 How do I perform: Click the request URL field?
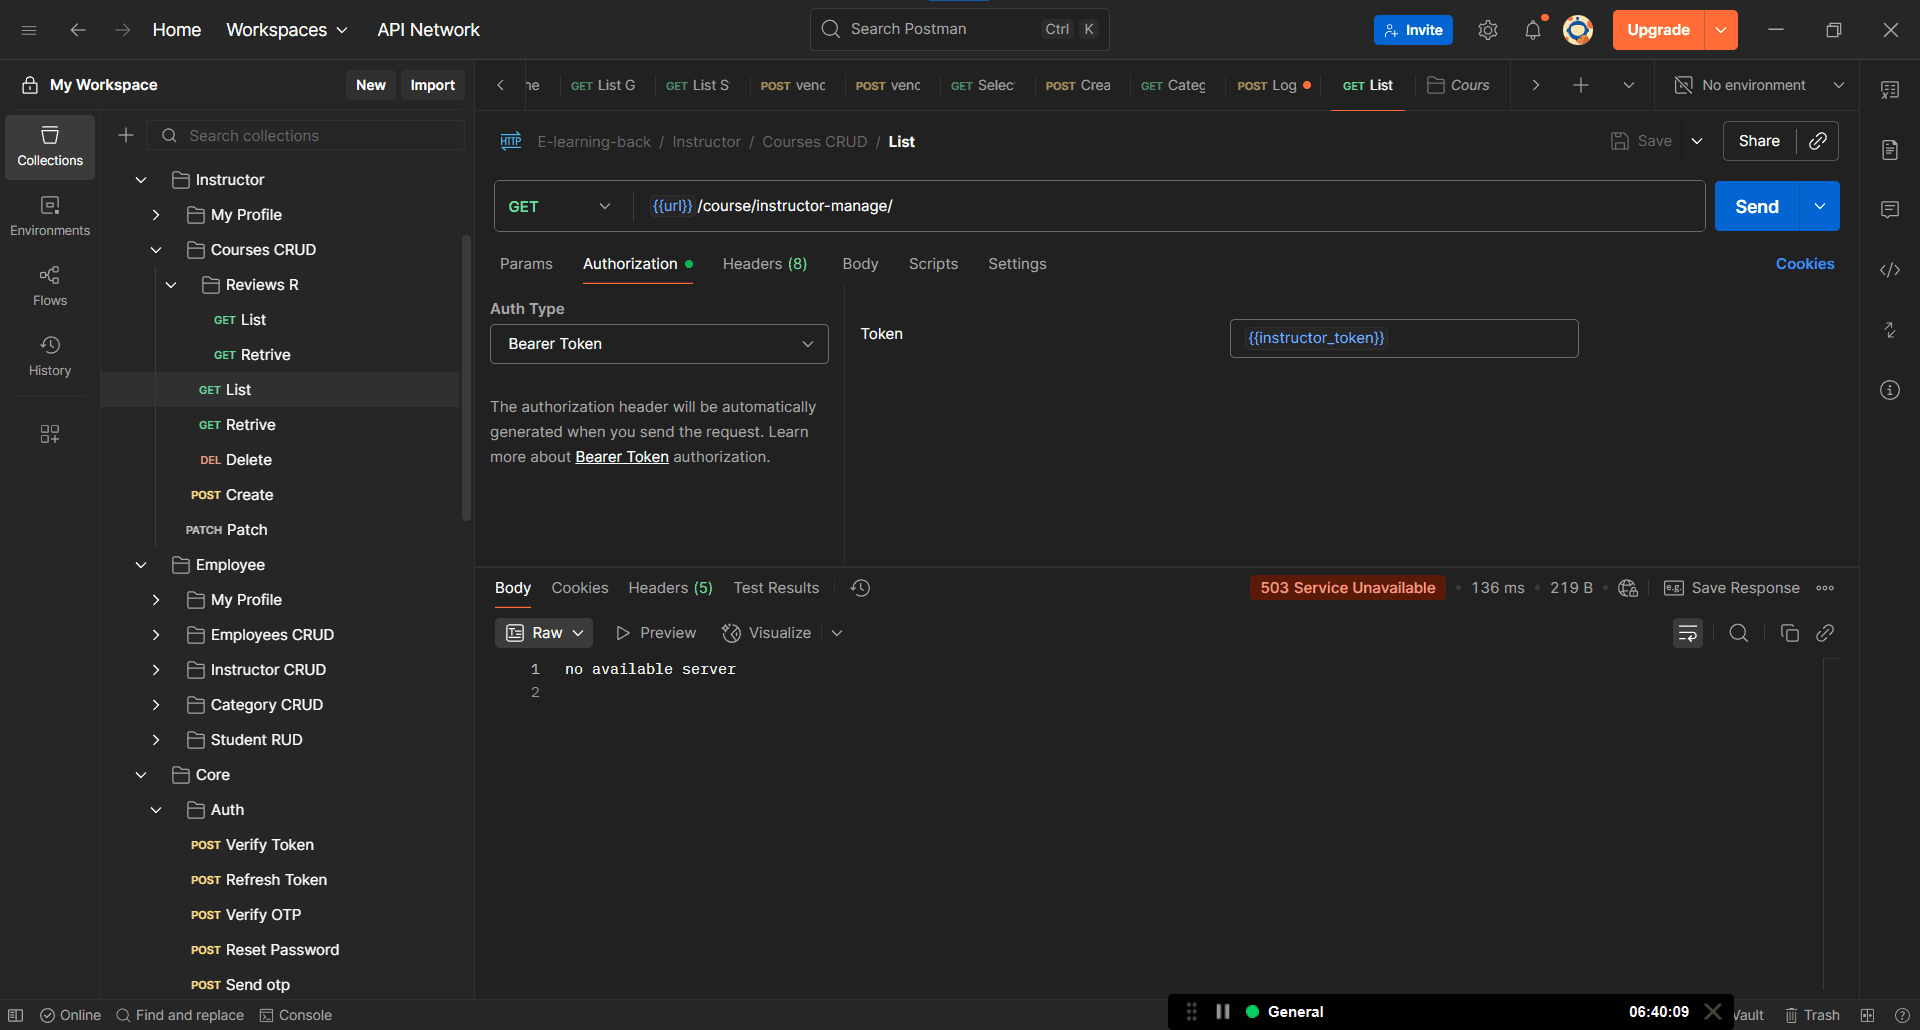click(1168, 206)
